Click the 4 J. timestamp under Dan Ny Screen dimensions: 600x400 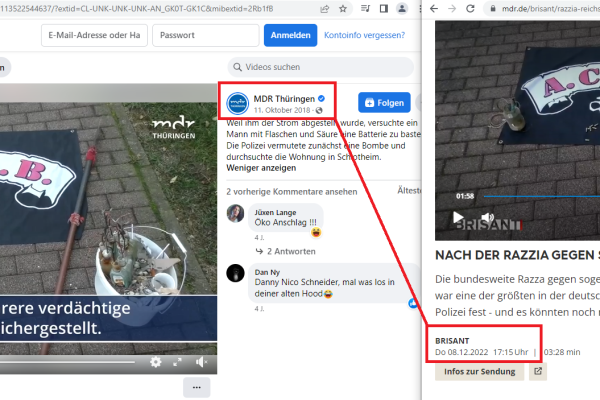point(259,309)
